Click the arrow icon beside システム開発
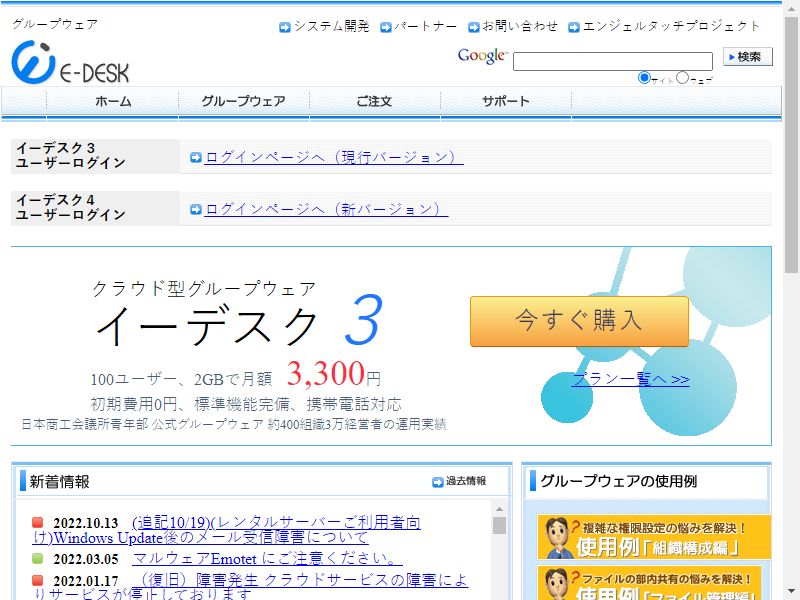 [x=285, y=27]
